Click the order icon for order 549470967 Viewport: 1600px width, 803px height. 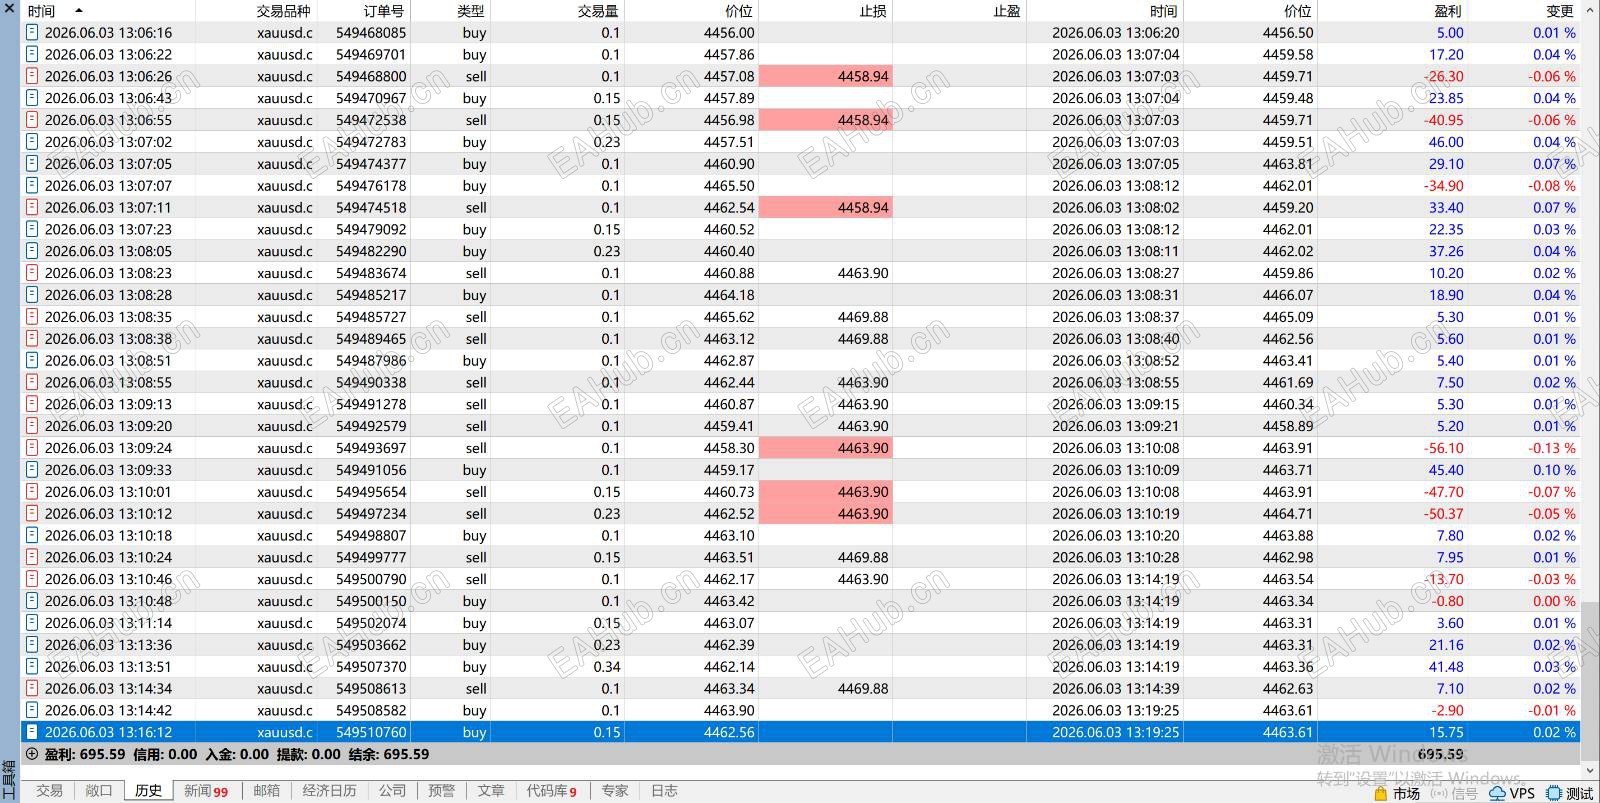31,98
